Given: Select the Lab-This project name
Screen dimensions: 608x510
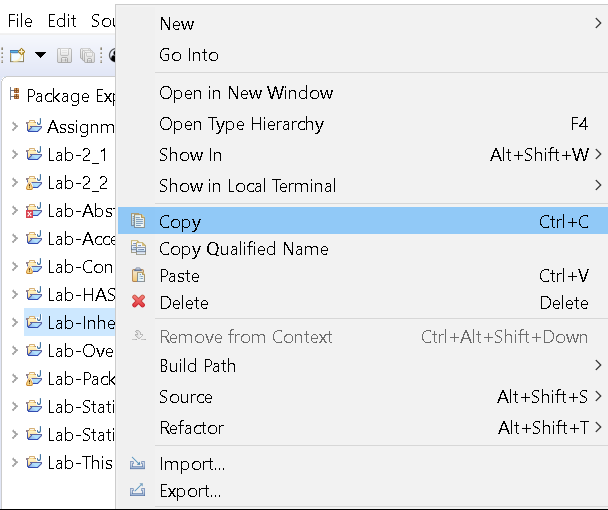Looking at the screenshot, I should [x=80, y=463].
